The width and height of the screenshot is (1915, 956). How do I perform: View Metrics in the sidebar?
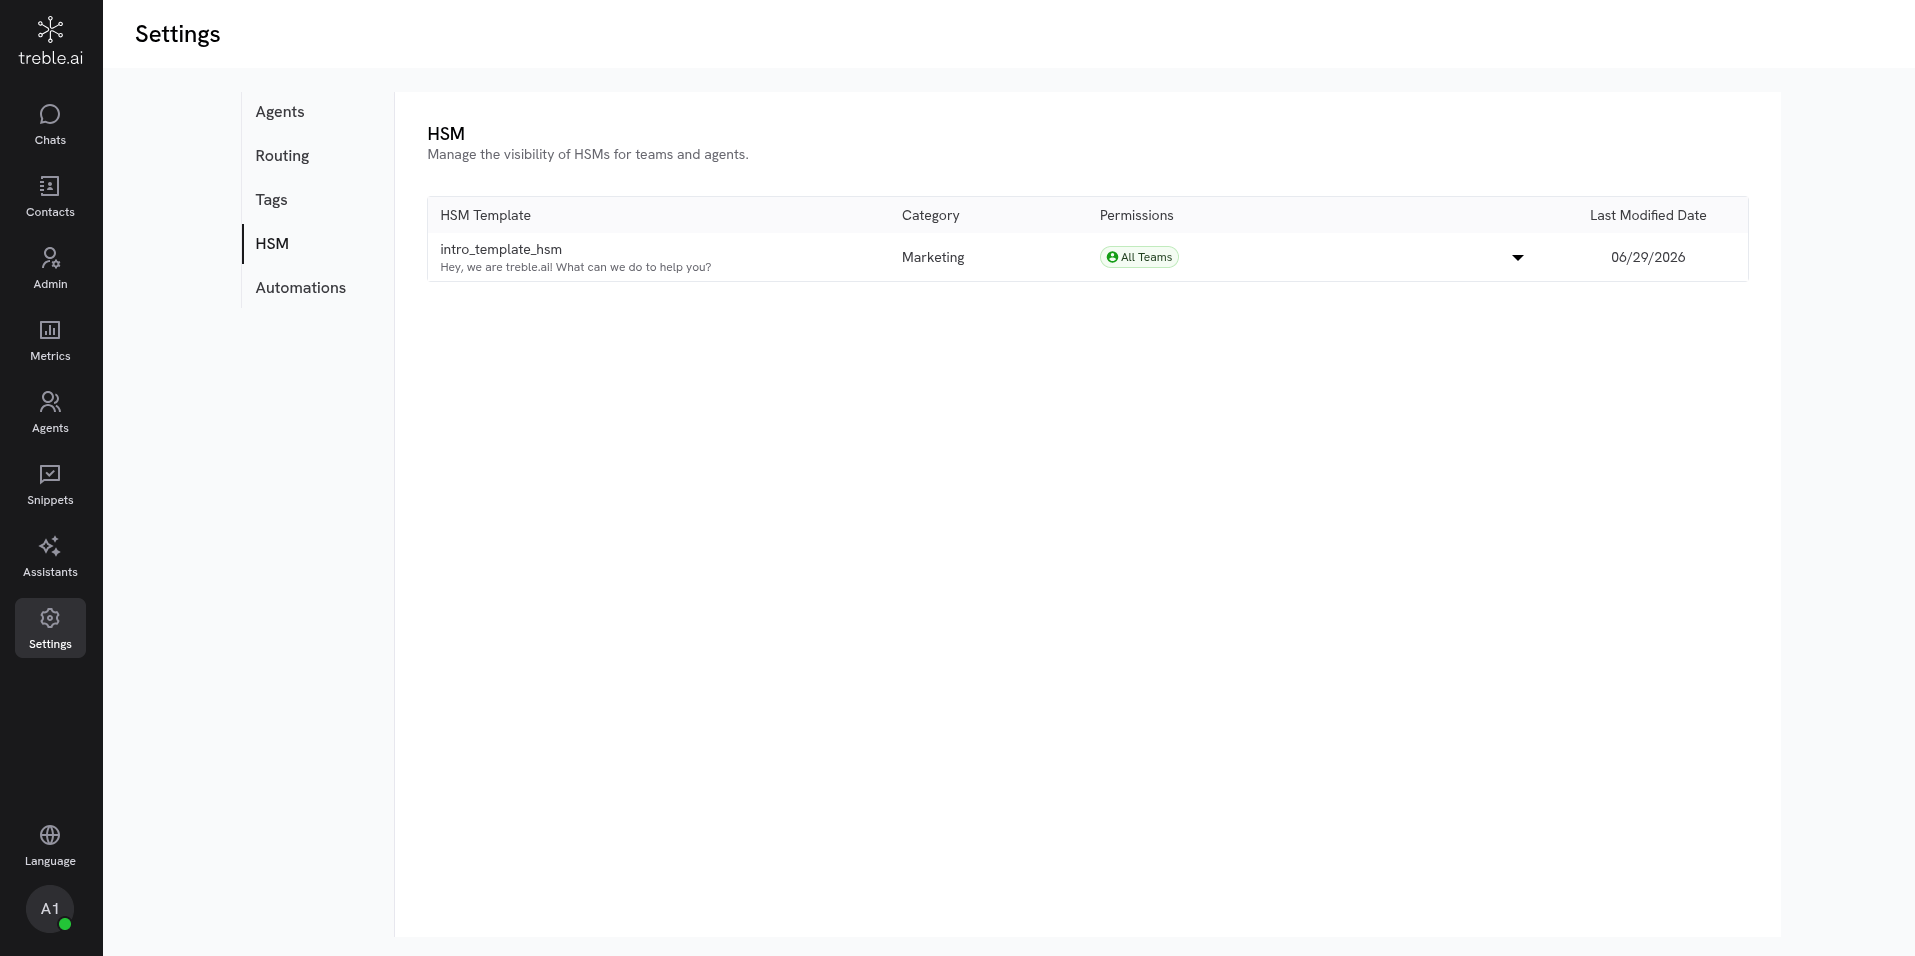tap(50, 341)
